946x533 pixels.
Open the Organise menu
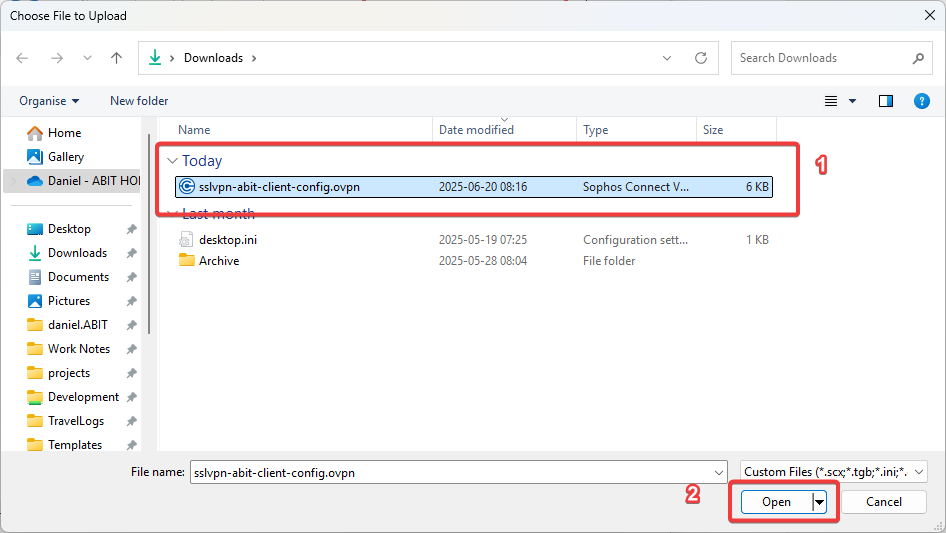49,101
